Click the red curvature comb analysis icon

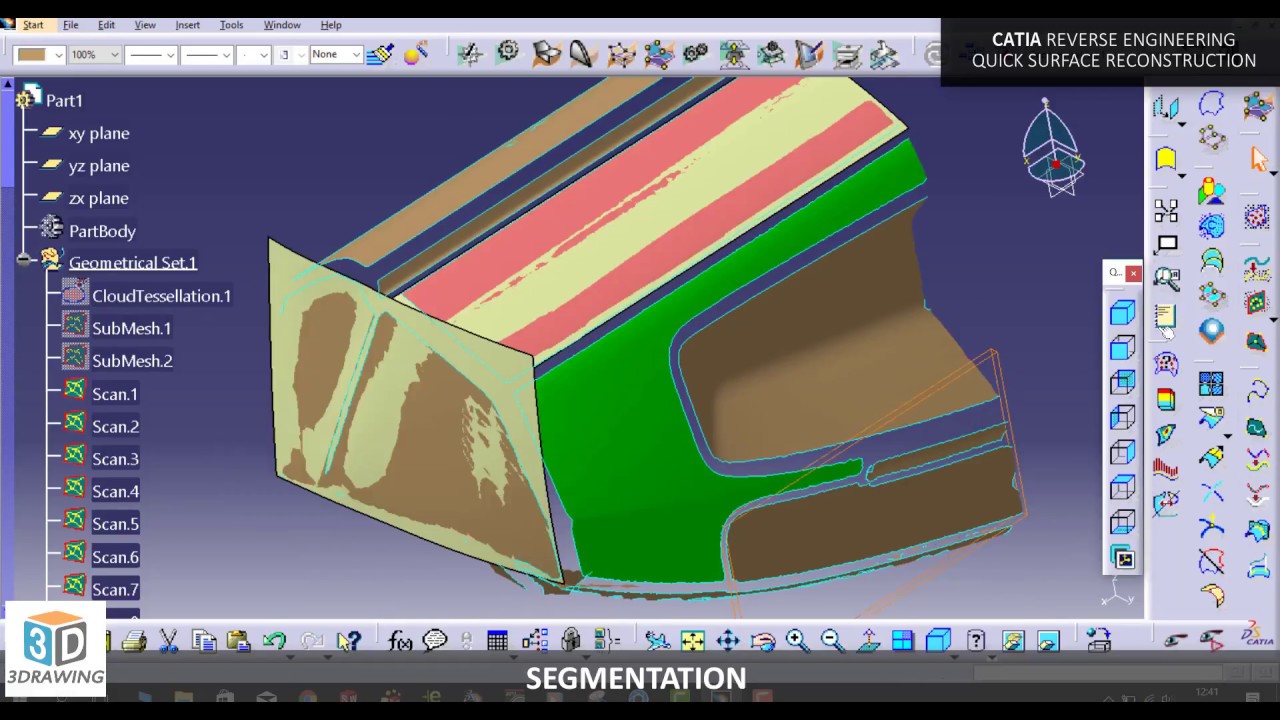(x=1166, y=468)
